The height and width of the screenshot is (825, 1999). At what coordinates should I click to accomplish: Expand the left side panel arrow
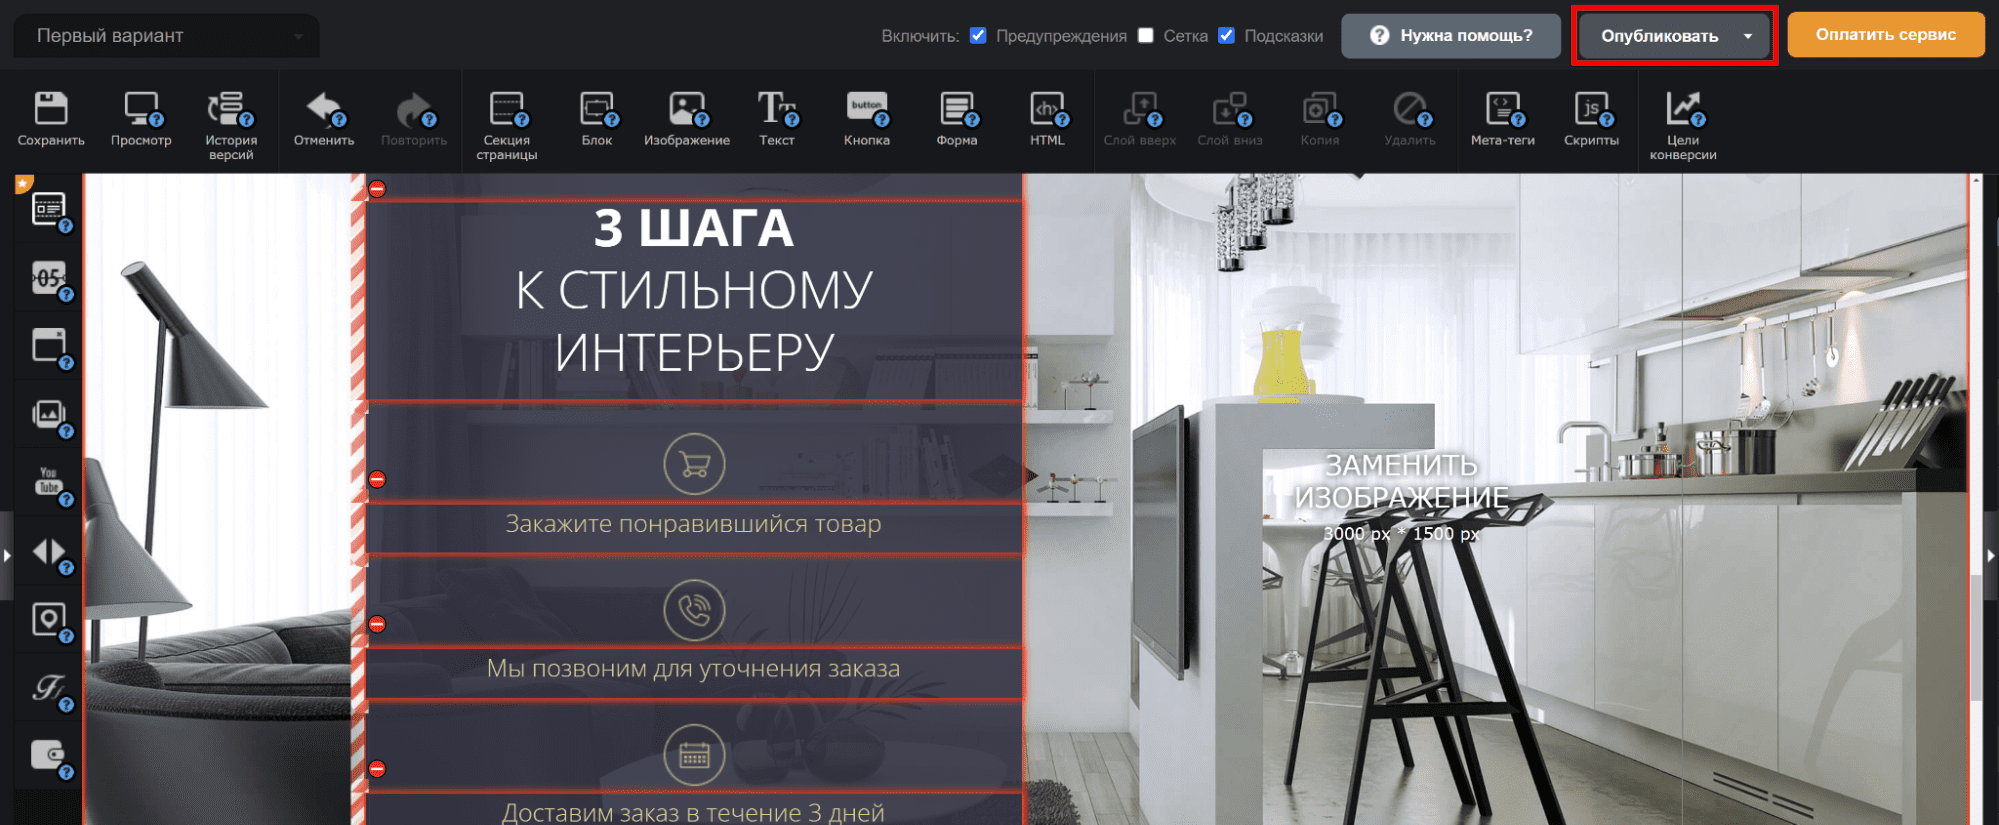click(6, 555)
